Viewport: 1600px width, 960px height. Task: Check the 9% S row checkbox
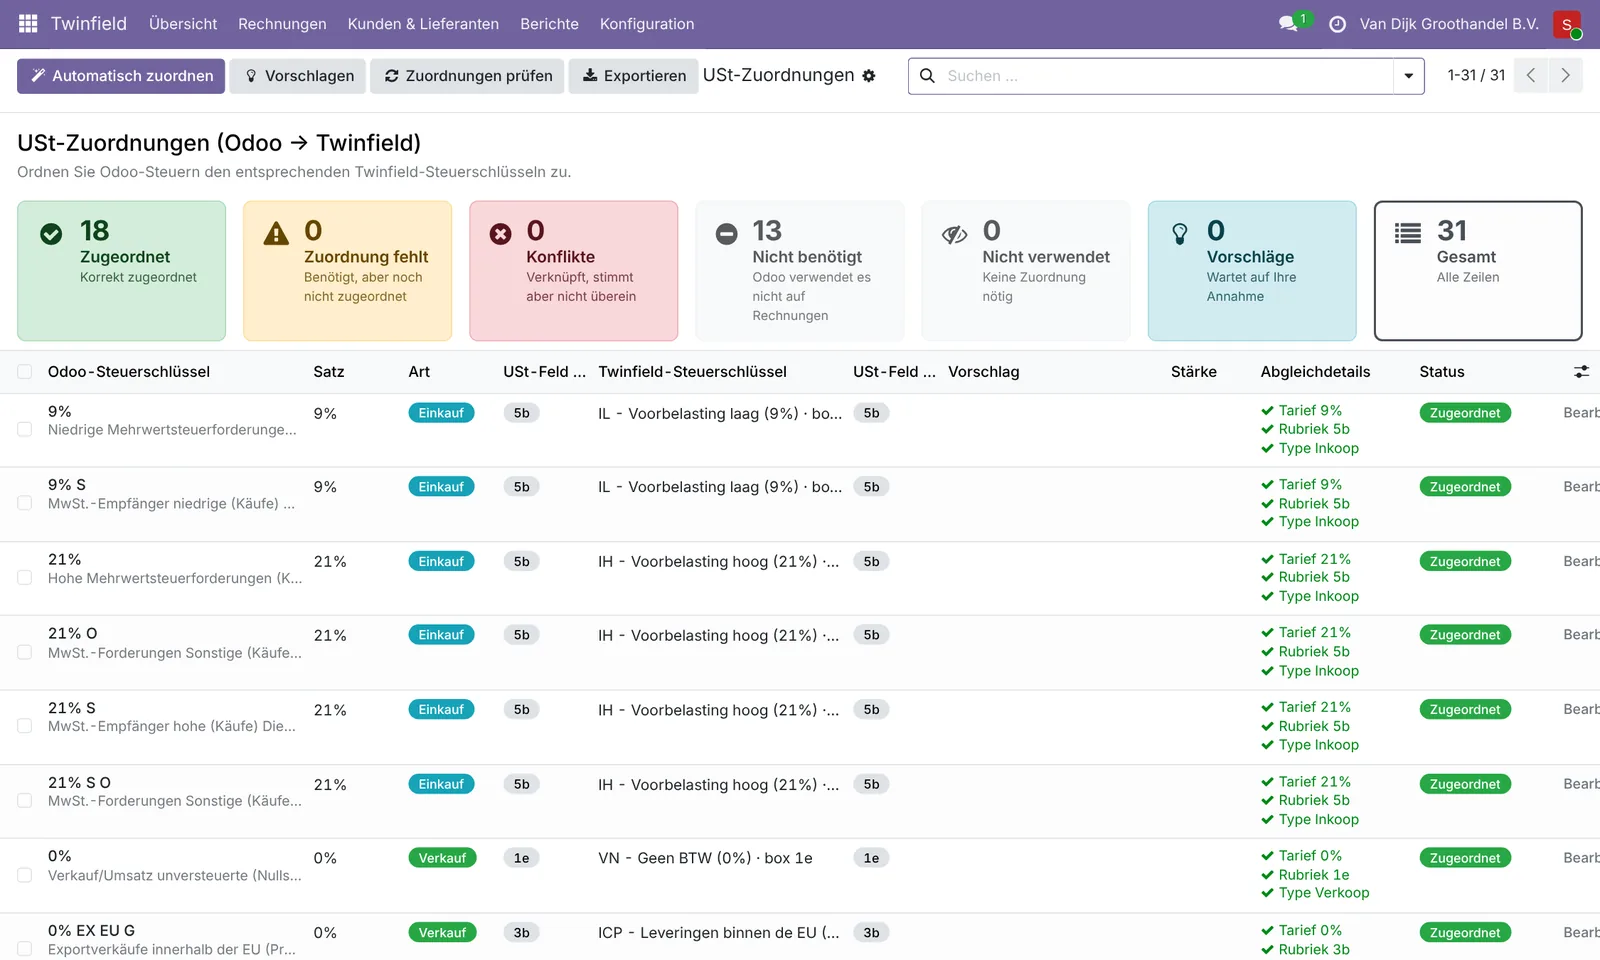click(x=25, y=503)
